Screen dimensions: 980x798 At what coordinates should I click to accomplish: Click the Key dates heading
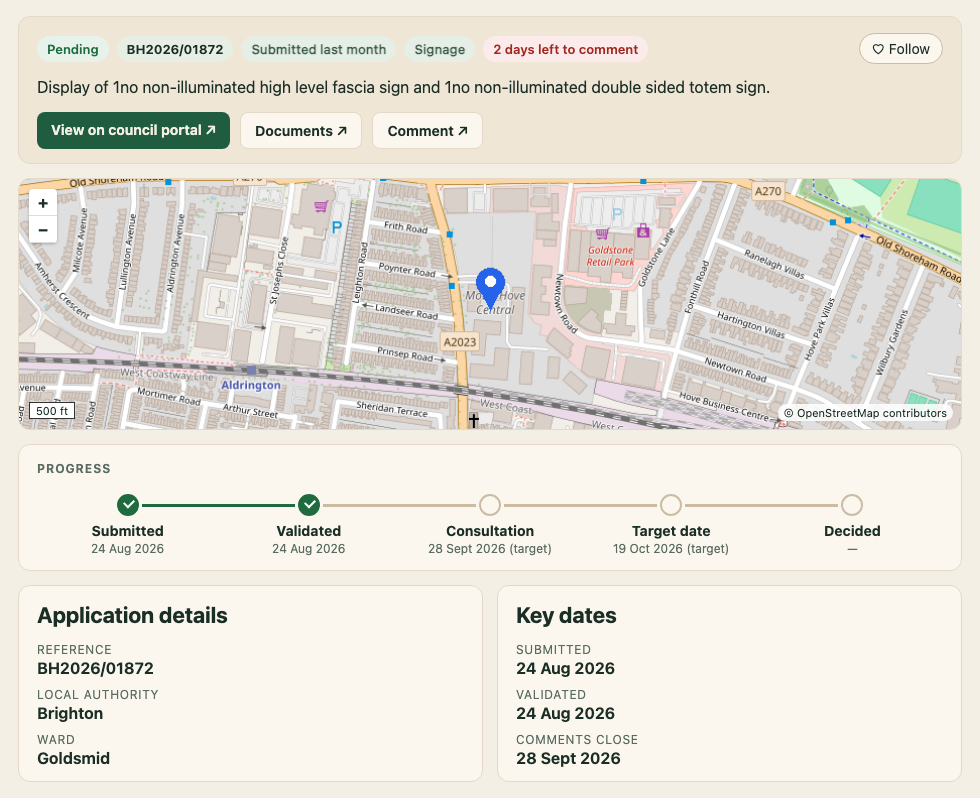(566, 616)
